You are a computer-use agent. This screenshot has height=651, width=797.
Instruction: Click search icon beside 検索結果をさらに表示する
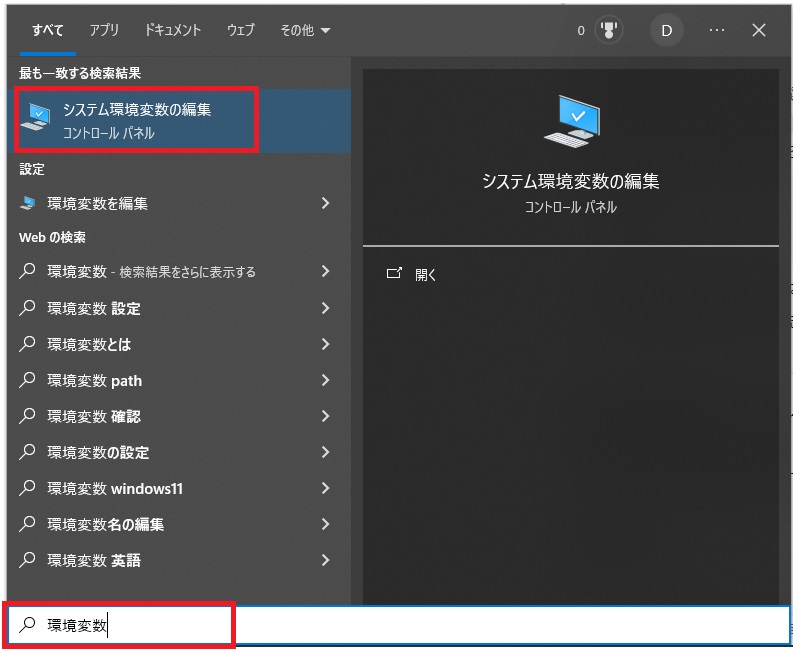point(27,271)
